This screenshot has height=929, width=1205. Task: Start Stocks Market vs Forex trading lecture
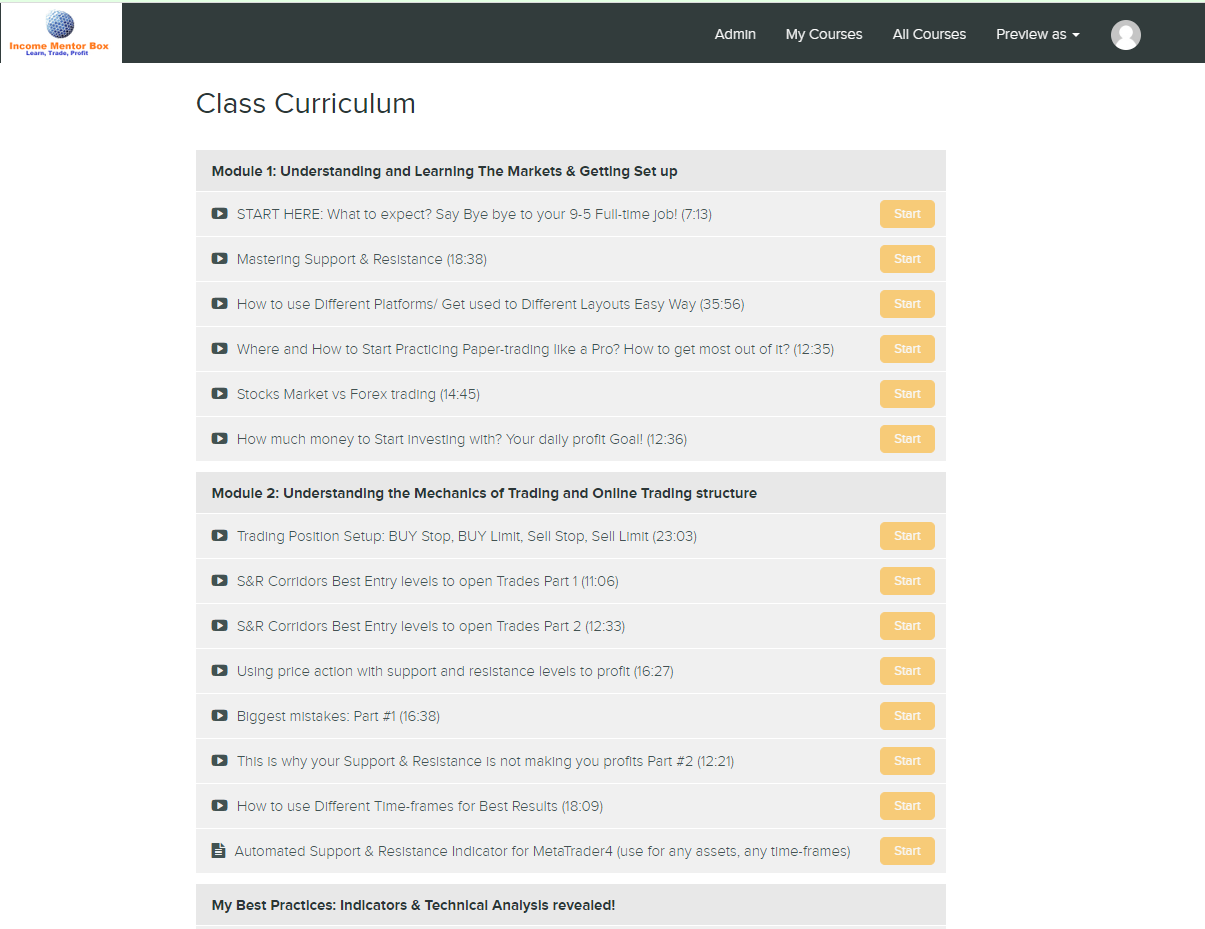click(x=907, y=394)
